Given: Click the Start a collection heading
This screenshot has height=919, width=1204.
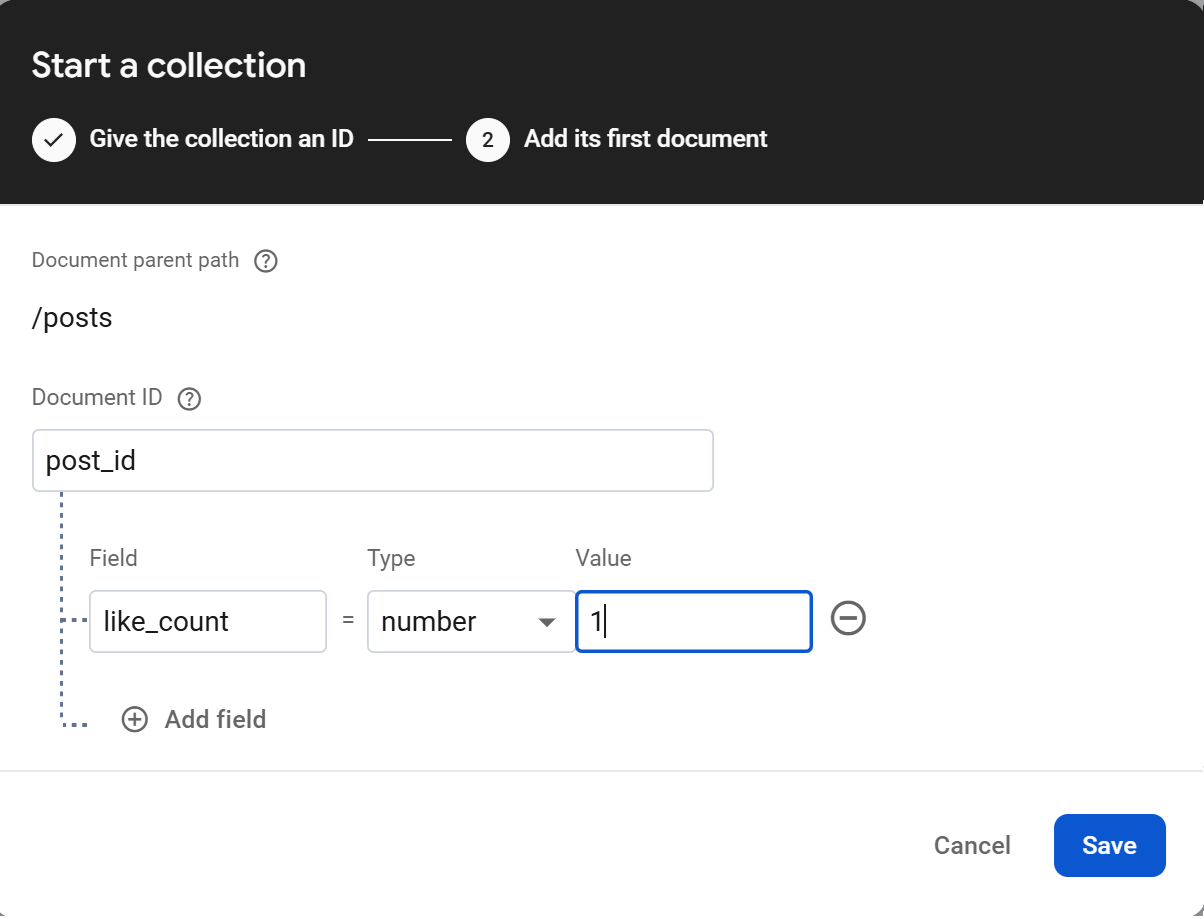Looking at the screenshot, I should [169, 65].
